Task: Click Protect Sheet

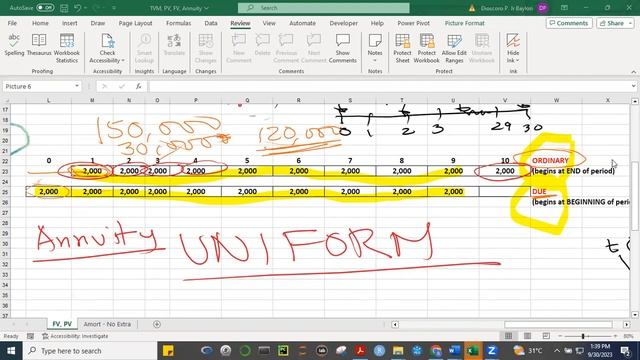Action: (402, 48)
